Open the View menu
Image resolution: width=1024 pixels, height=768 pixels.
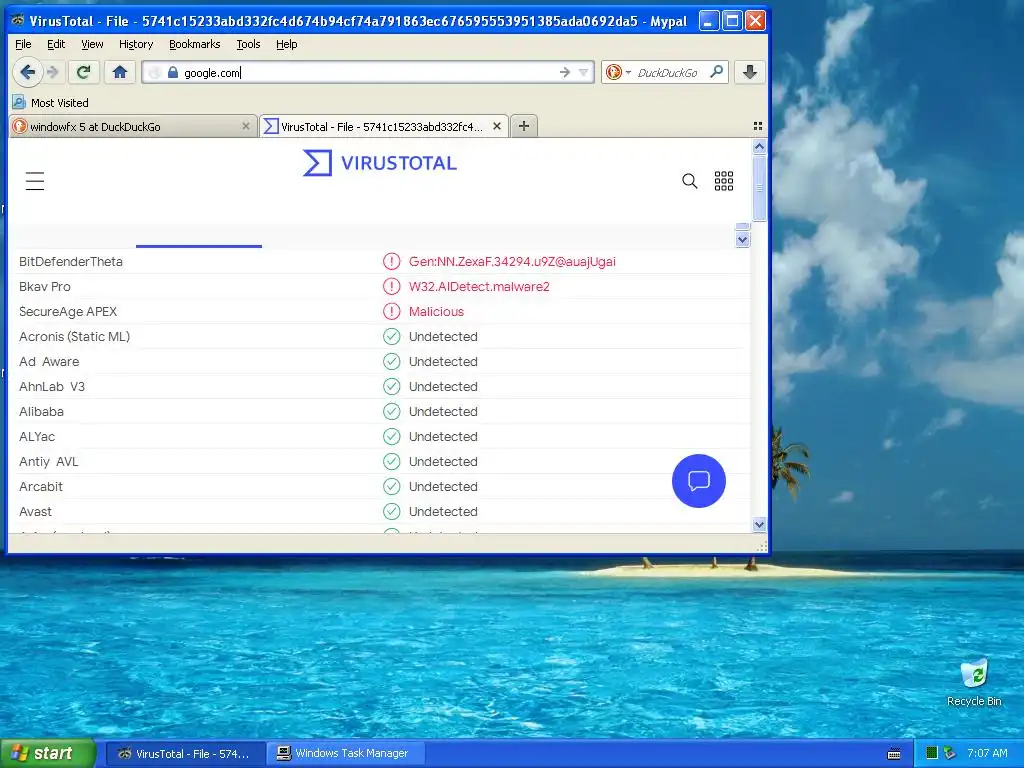[92, 44]
